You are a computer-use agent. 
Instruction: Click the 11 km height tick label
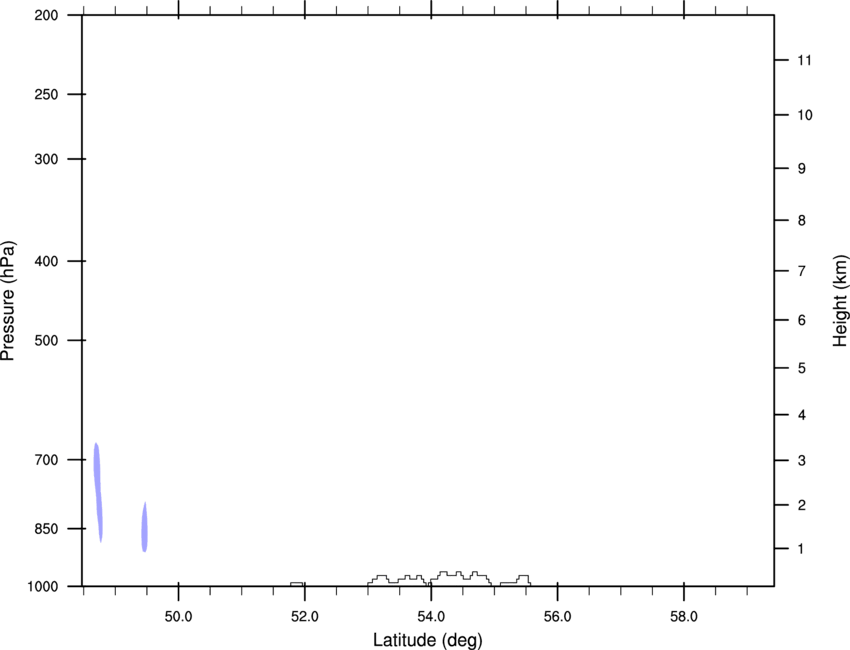click(x=800, y=61)
